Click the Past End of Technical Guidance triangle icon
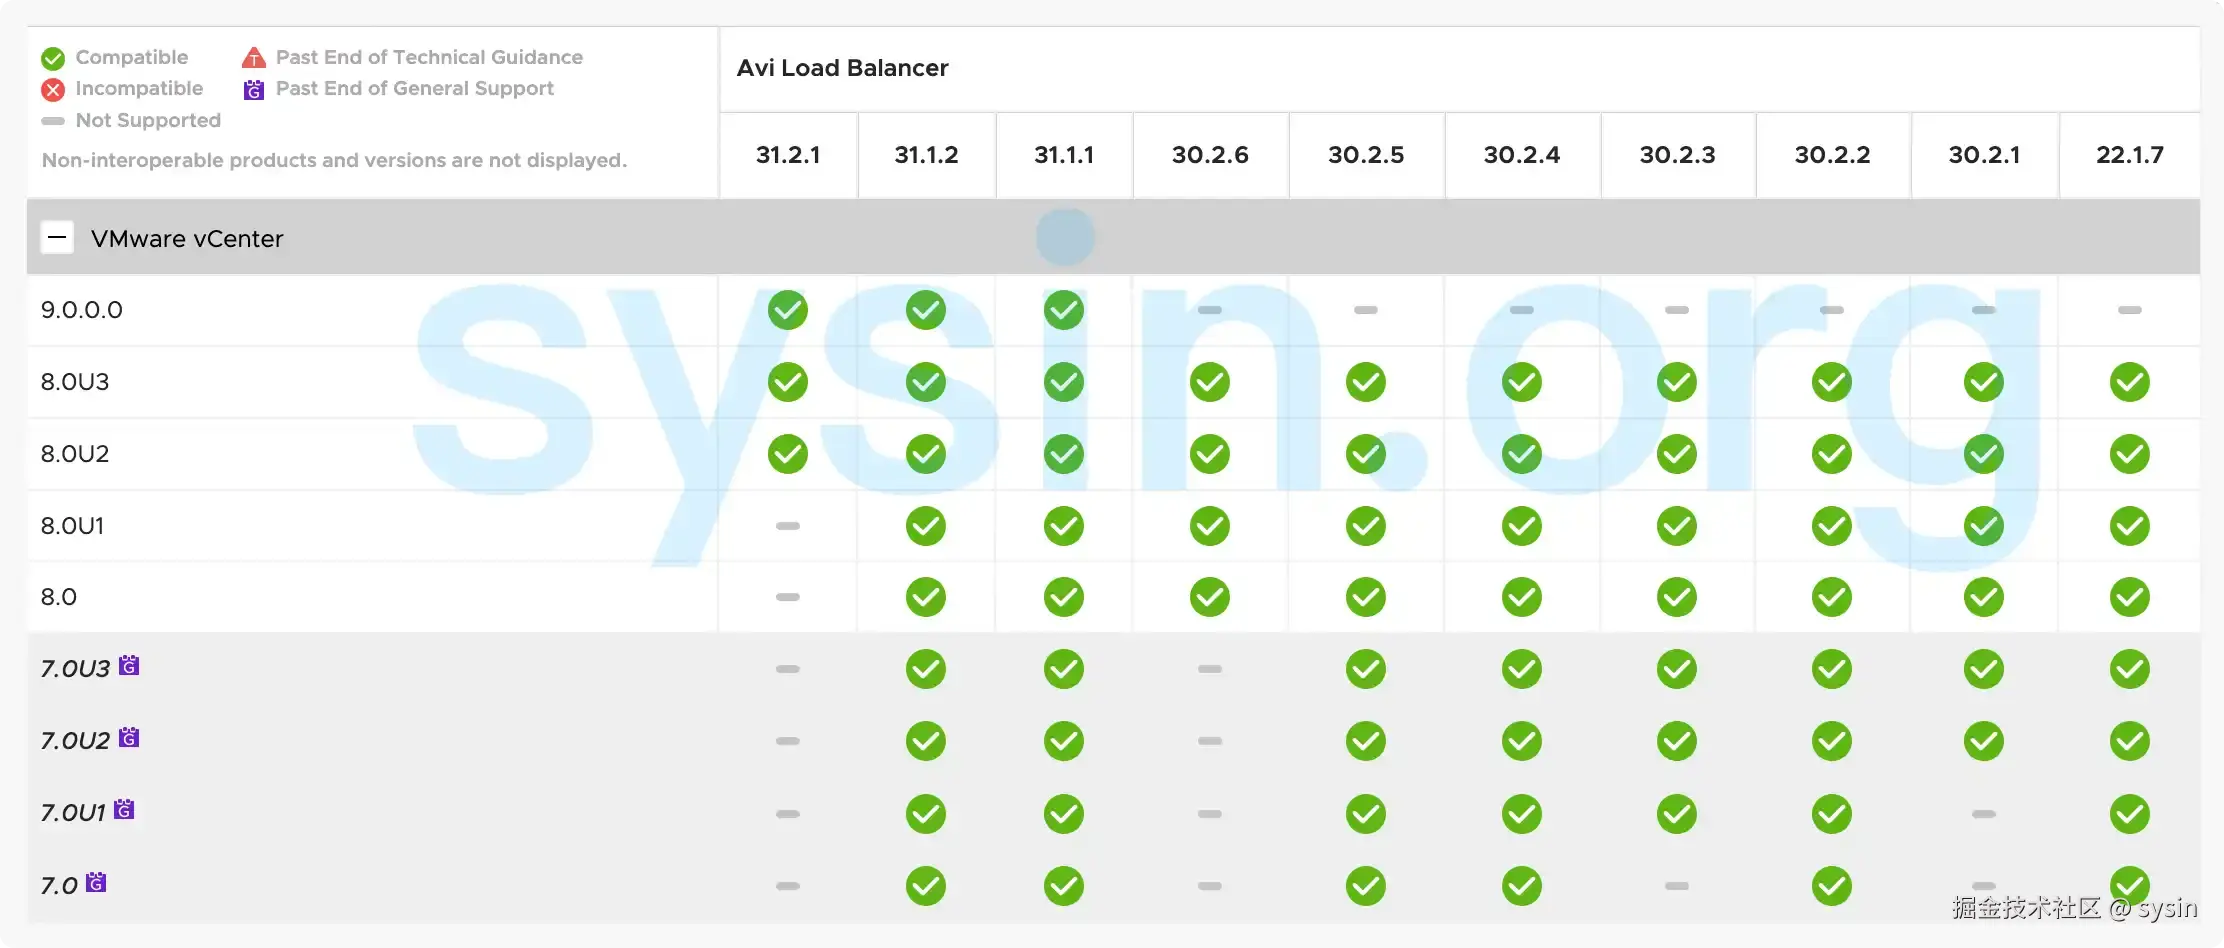Viewport: 2224px width, 948px height. coord(254,57)
